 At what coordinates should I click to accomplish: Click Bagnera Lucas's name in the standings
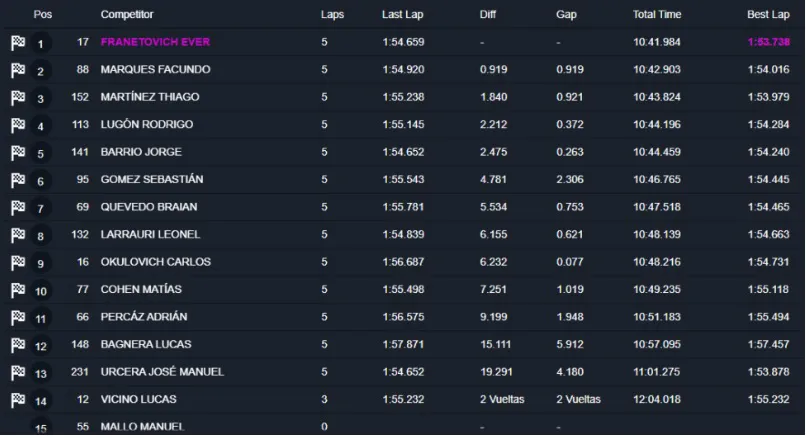144,345
